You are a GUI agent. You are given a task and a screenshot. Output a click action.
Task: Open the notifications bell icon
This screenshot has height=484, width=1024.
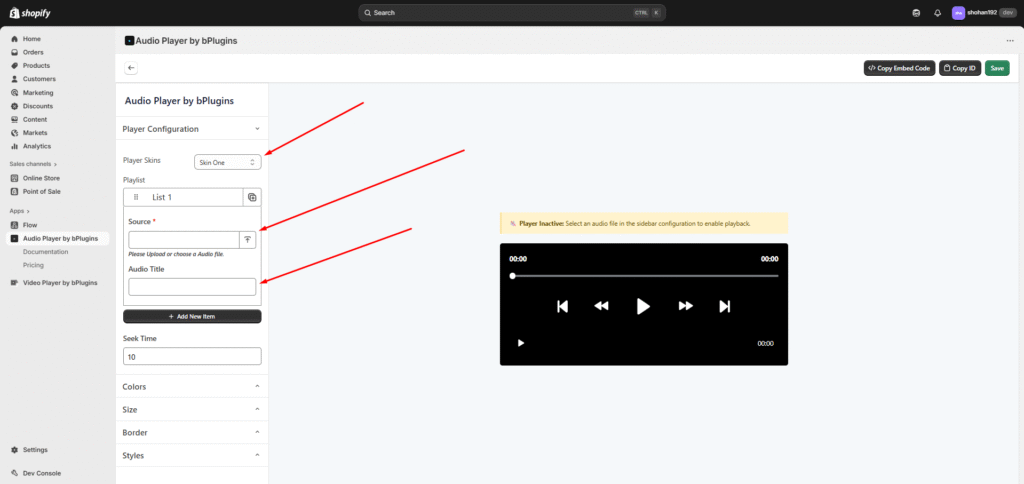pos(937,13)
